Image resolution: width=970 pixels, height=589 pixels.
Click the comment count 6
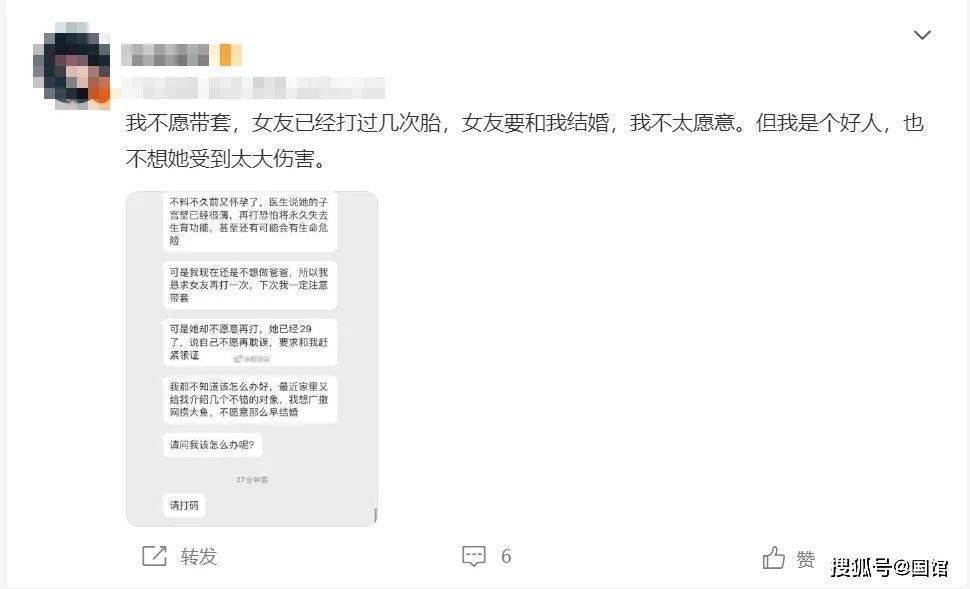(x=506, y=556)
